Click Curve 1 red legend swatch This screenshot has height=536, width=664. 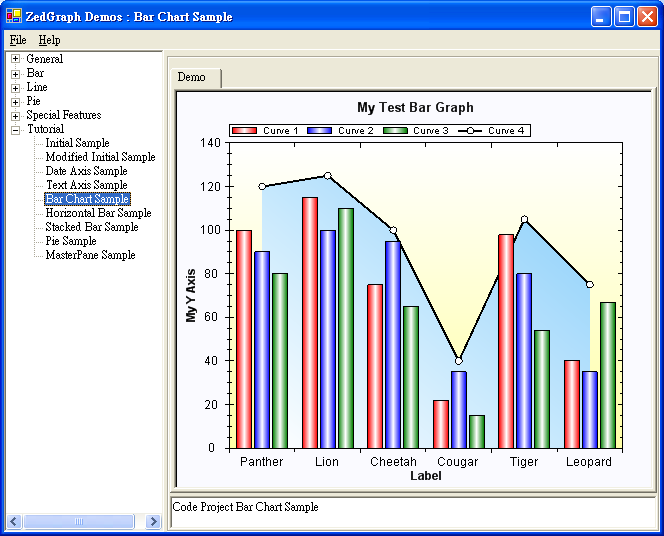244,131
